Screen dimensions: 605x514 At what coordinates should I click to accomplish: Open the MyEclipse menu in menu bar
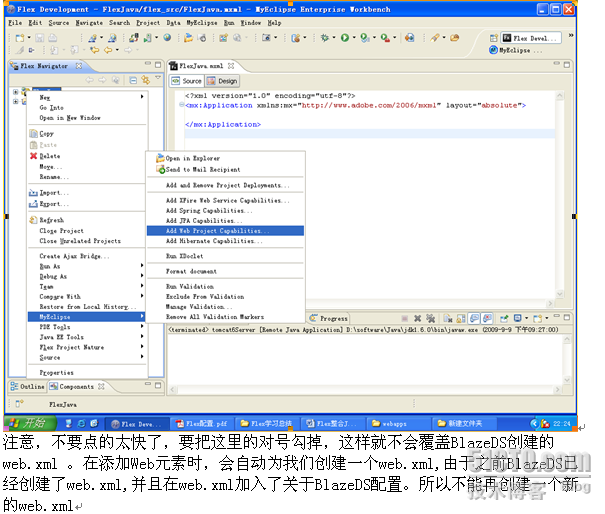(x=202, y=23)
